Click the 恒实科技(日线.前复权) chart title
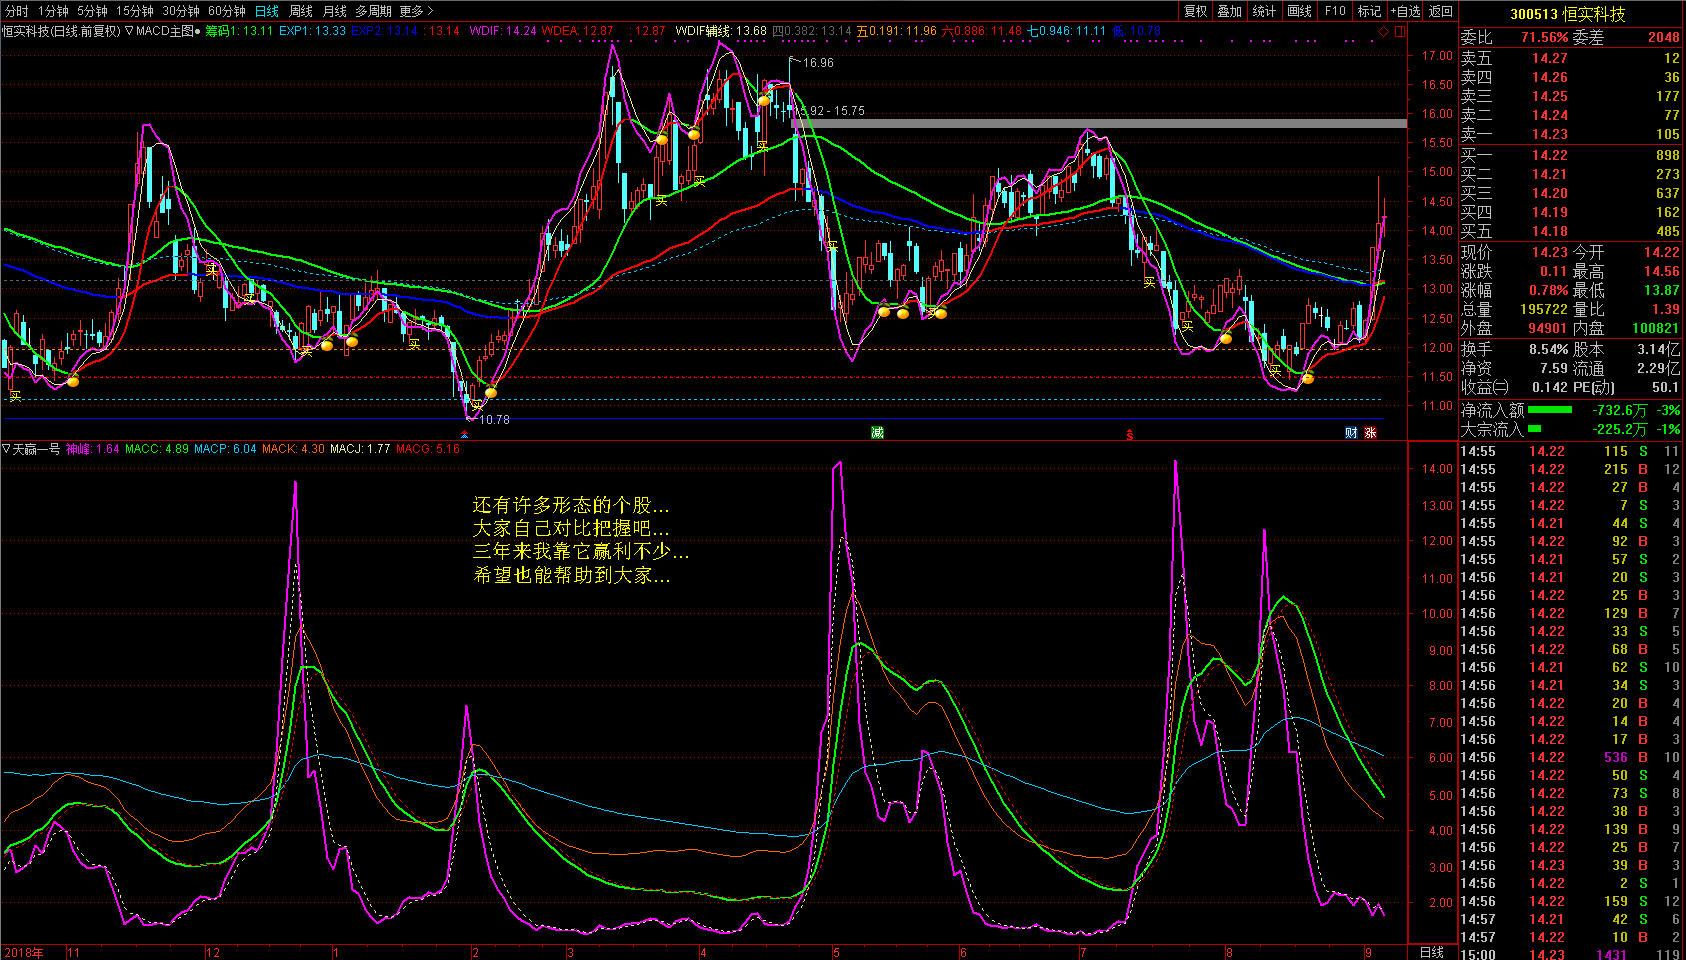The width and height of the screenshot is (1686, 960). 61,31
